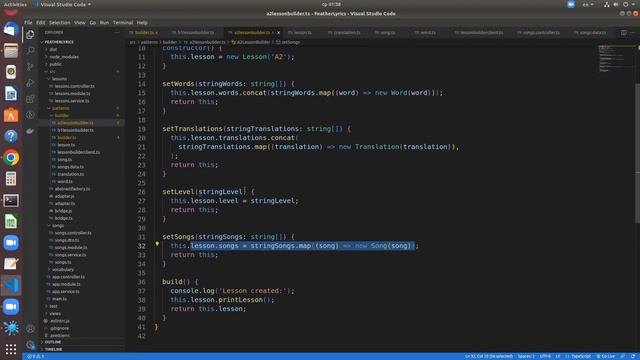Expand the vocabulary folder

pos(62,269)
